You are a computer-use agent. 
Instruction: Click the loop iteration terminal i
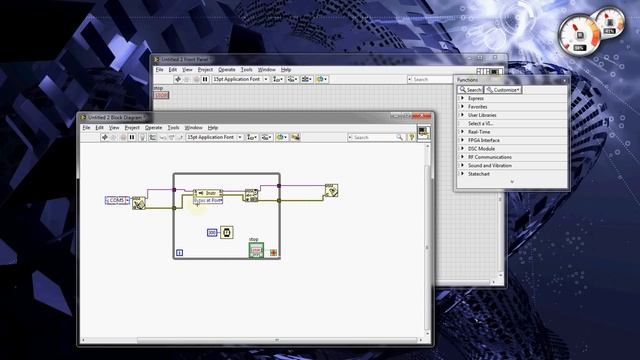pos(179,253)
